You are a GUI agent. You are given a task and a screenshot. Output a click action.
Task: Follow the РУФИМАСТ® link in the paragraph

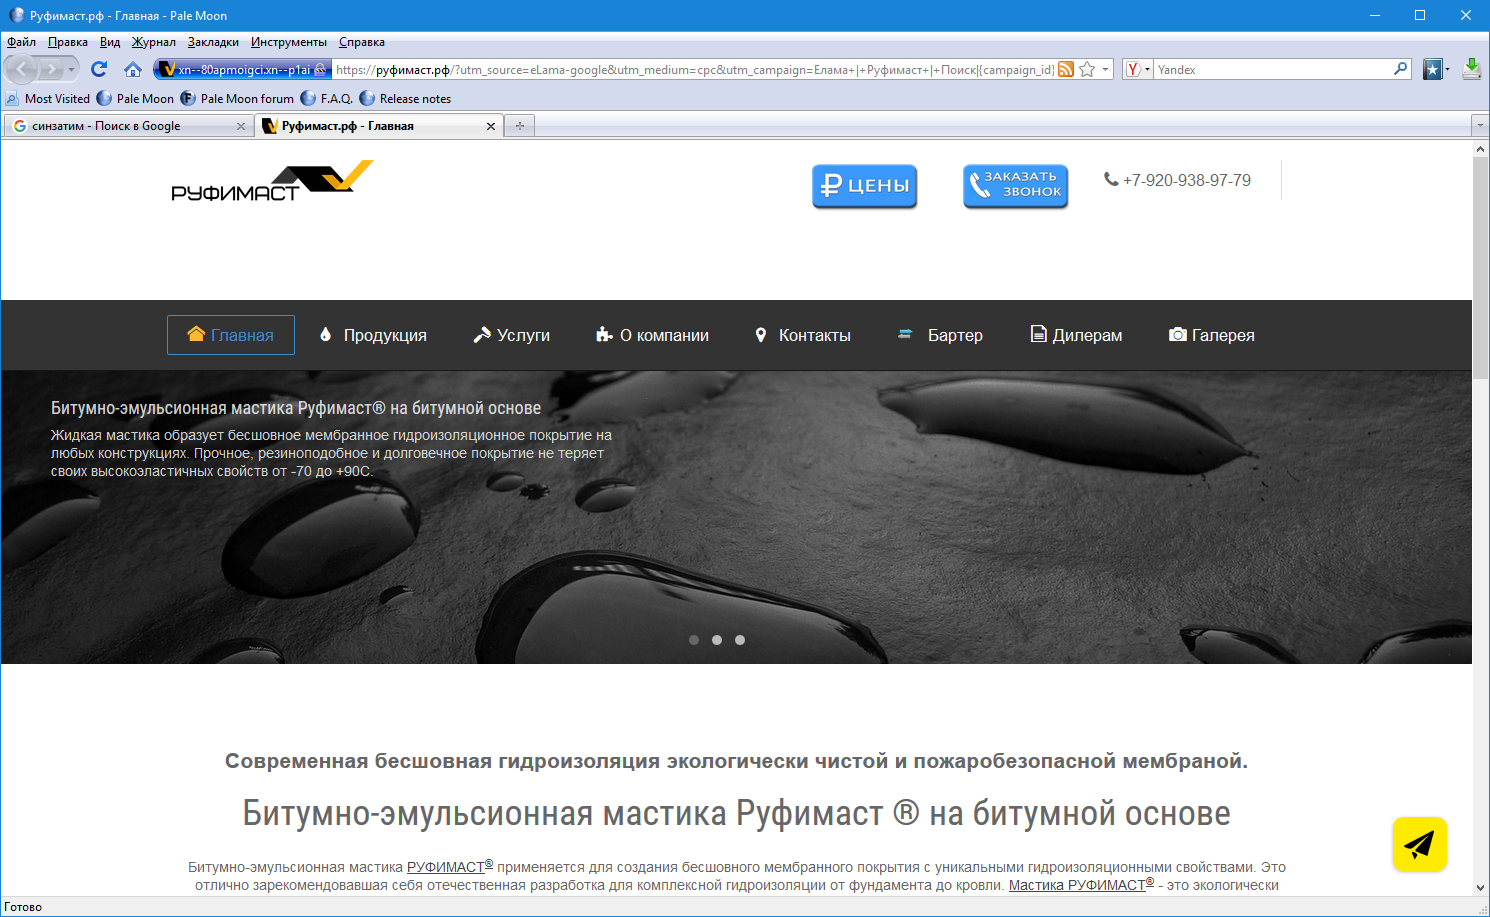coord(450,866)
